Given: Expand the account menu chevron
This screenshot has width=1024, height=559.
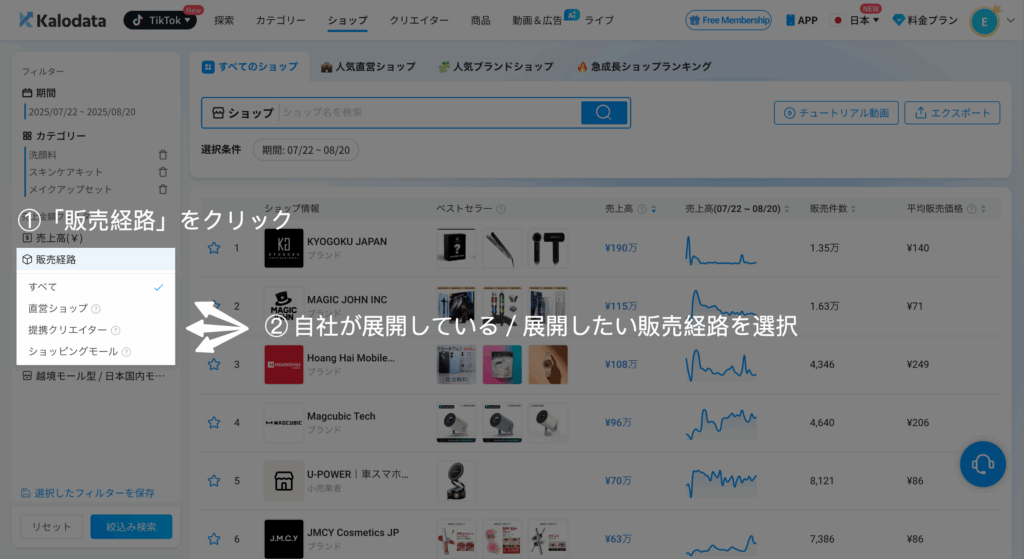Looking at the screenshot, I should [1011, 20].
